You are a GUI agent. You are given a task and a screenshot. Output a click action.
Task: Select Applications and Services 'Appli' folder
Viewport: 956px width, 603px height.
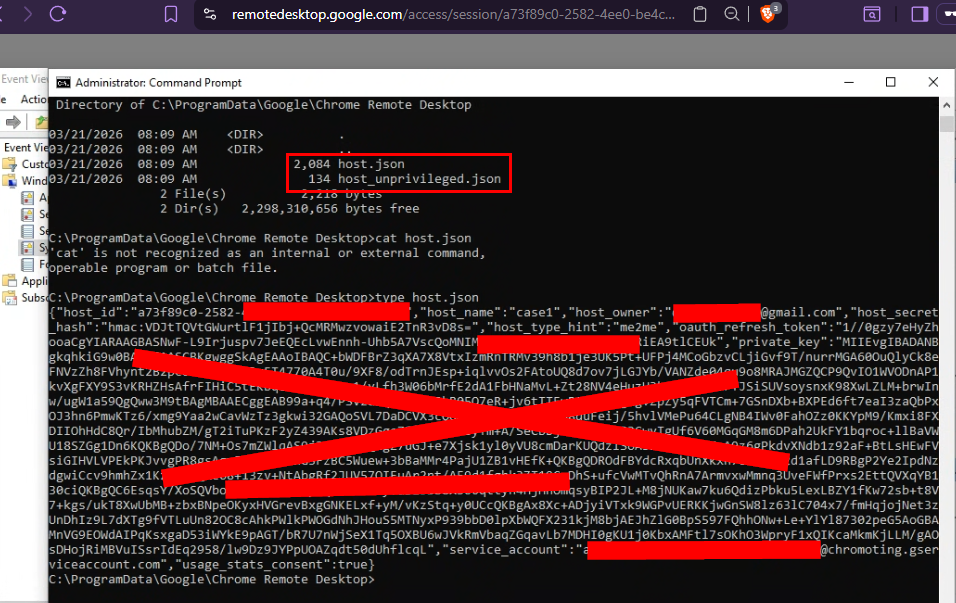pos(25,281)
